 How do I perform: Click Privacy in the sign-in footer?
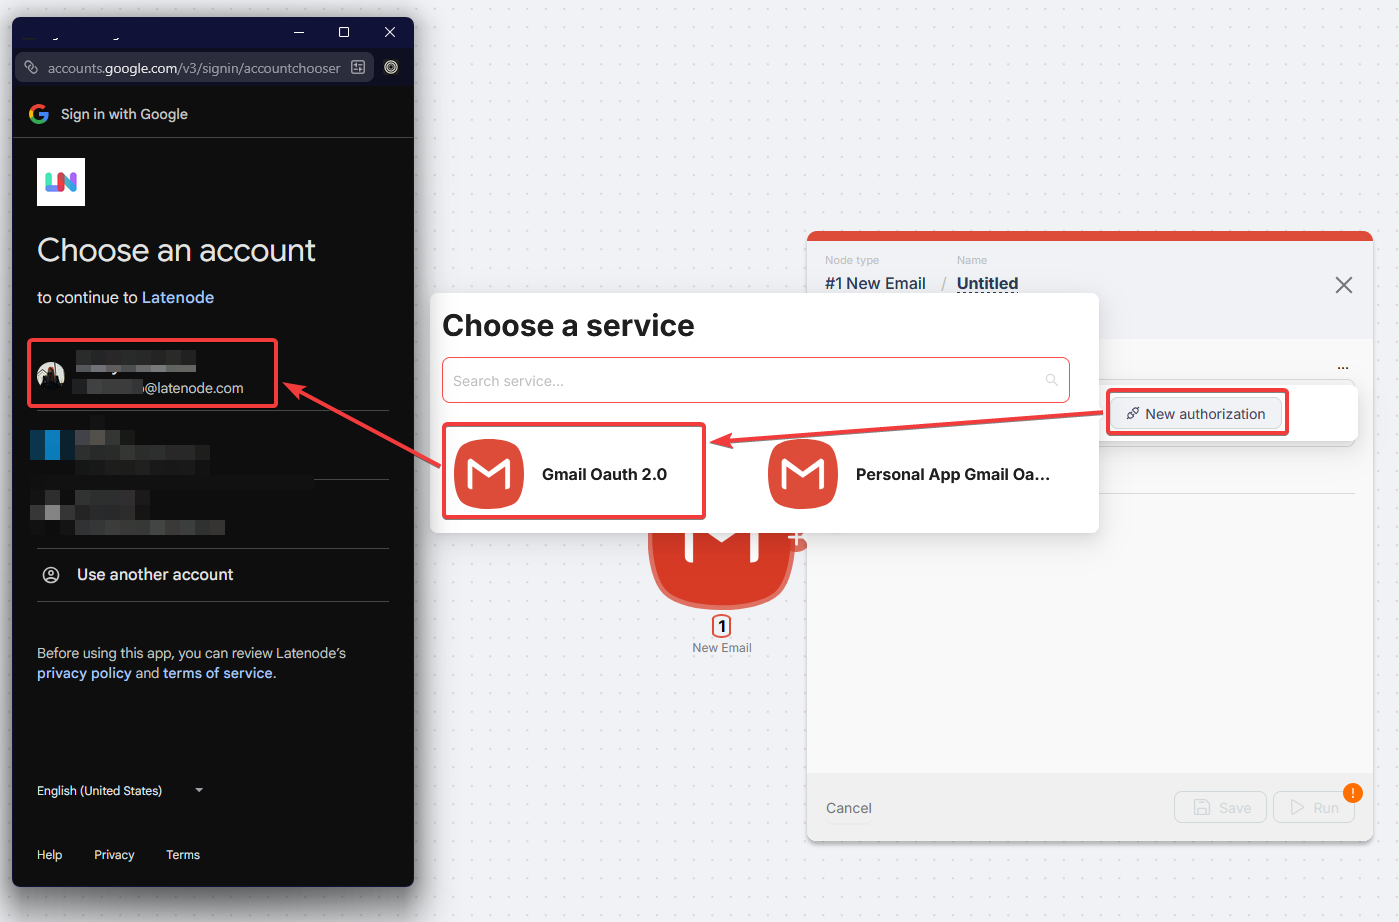point(113,854)
